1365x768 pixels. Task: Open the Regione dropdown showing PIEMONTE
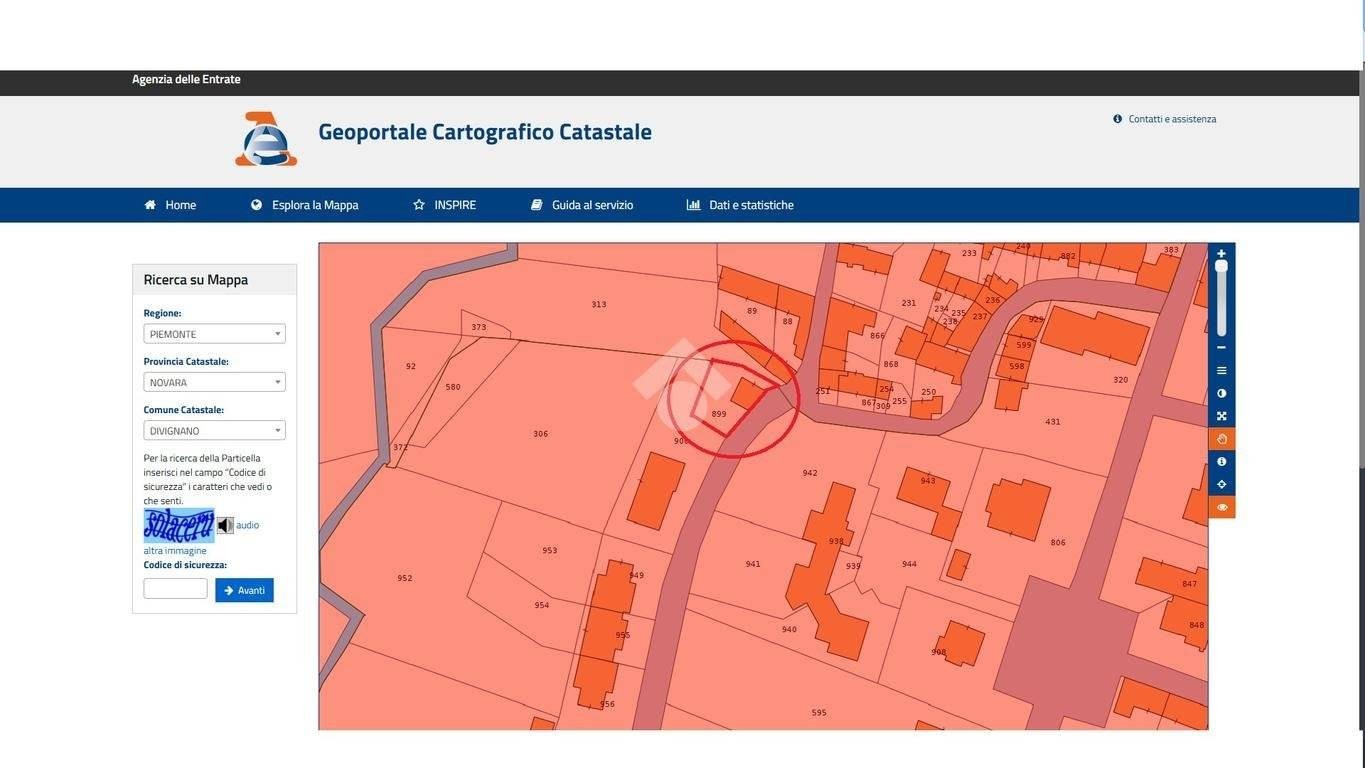coord(214,334)
